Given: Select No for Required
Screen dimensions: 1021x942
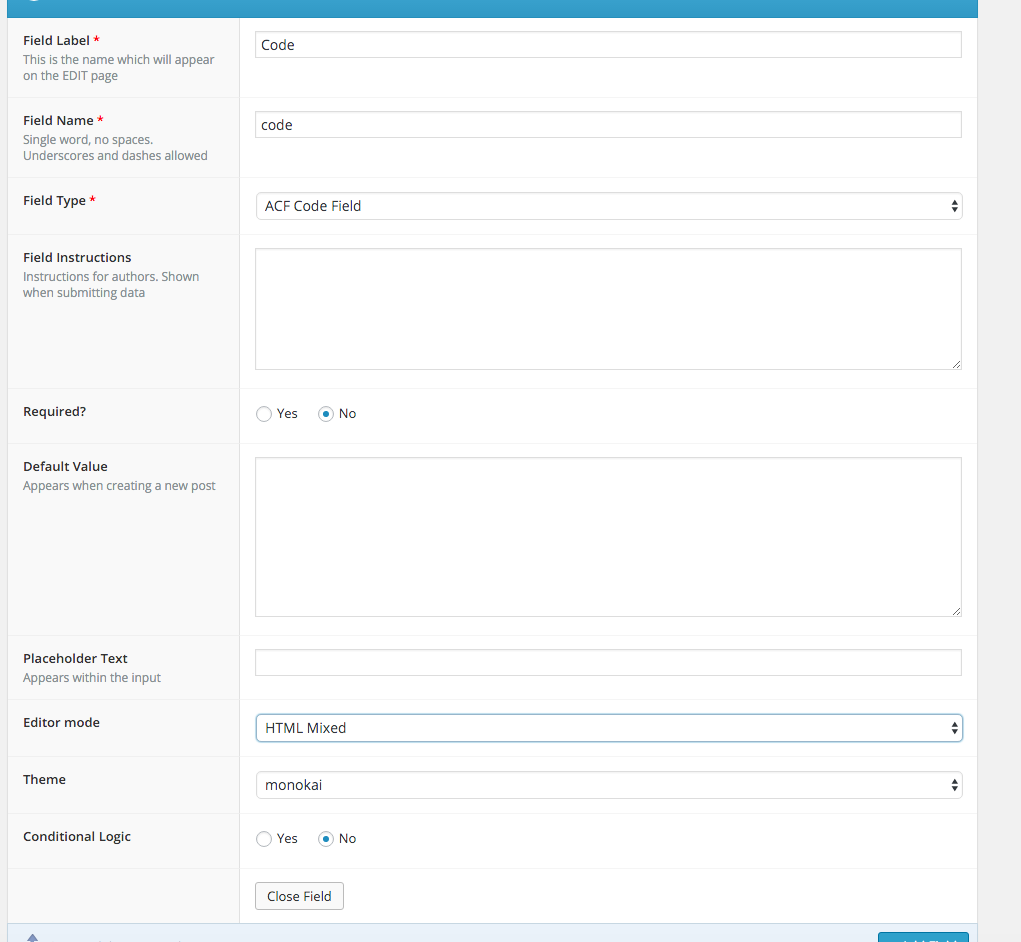Looking at the screenshot, I should (326, 414).
